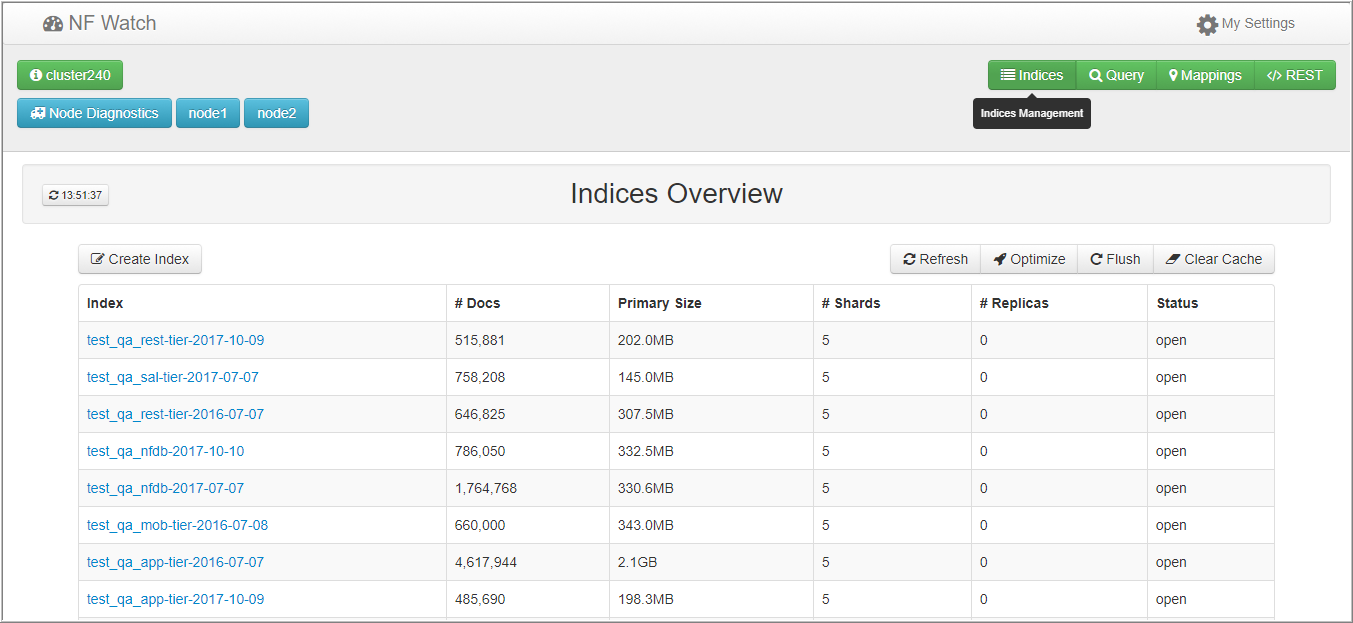Click the 515,881 docs cell
Screen dimensions: 1353x623
click(x=528, y=340)
